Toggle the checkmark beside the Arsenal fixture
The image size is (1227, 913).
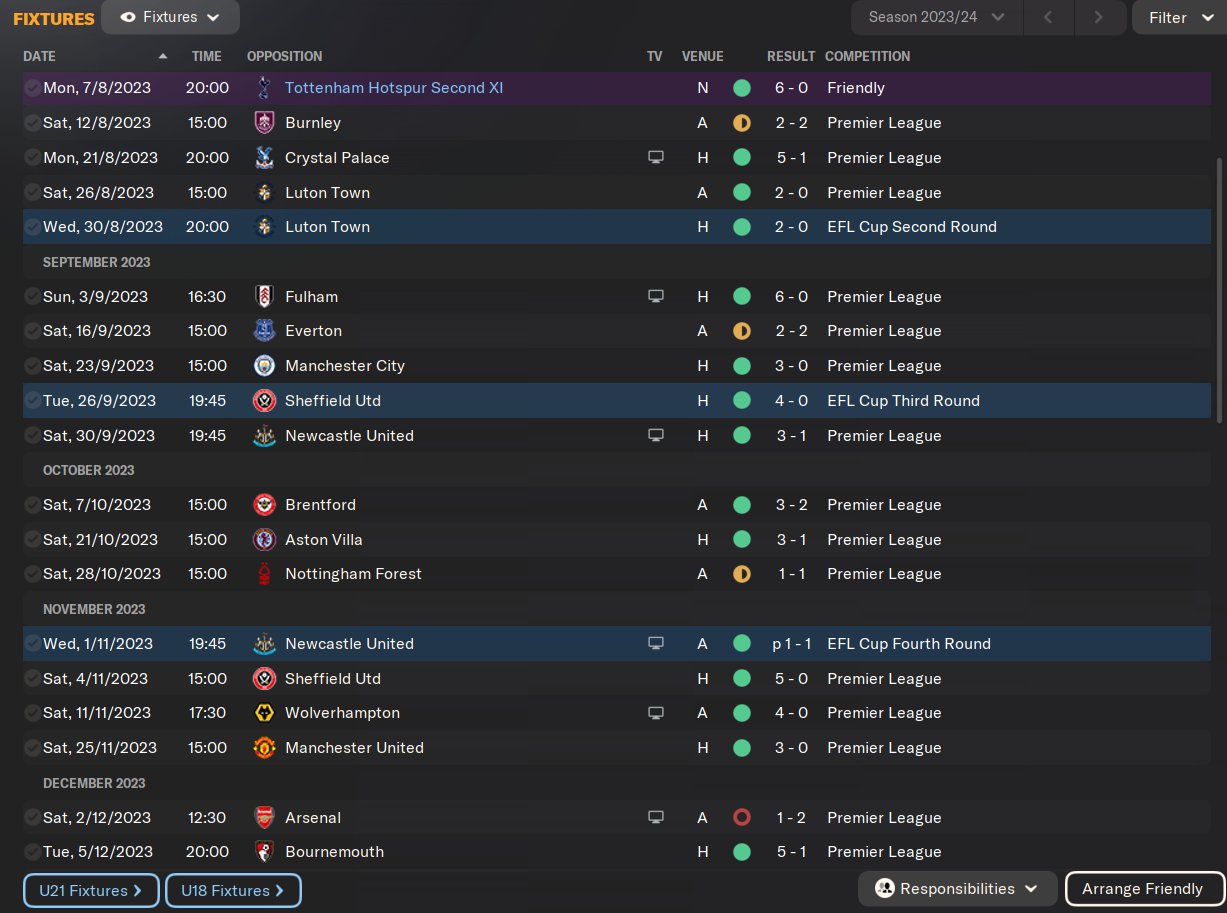pos(33,818)
